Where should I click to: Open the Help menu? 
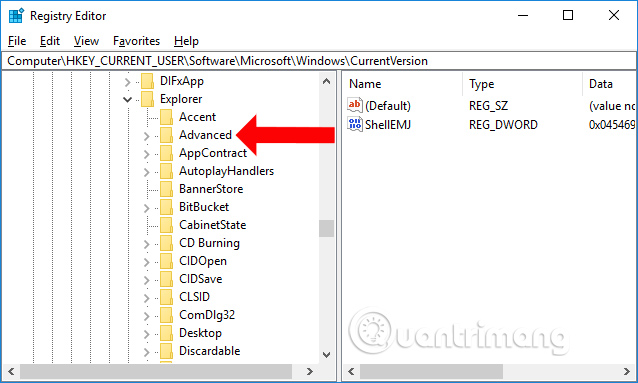coord(186,41)
